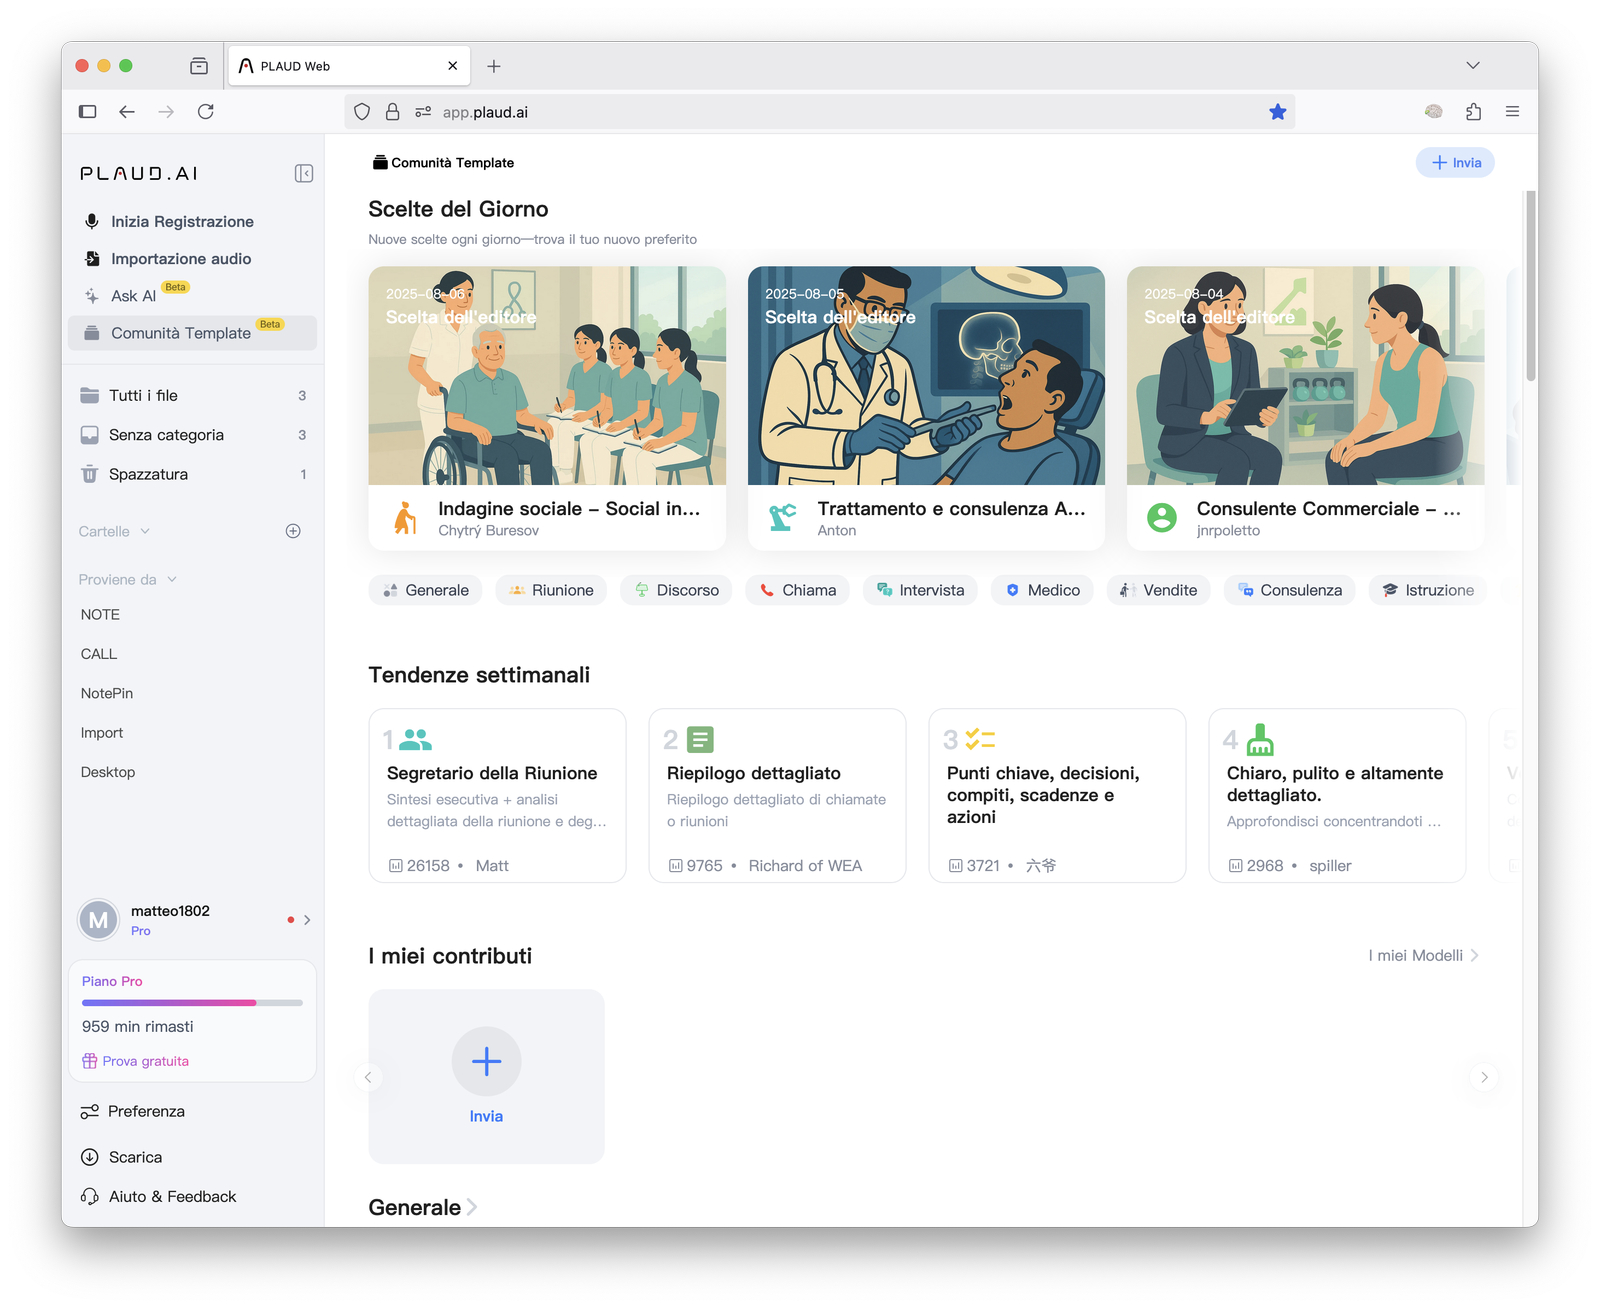Viewport: 1600px width, 1308px height.
Task: Click the matteo1802 avatar icon
Action: 99,920
